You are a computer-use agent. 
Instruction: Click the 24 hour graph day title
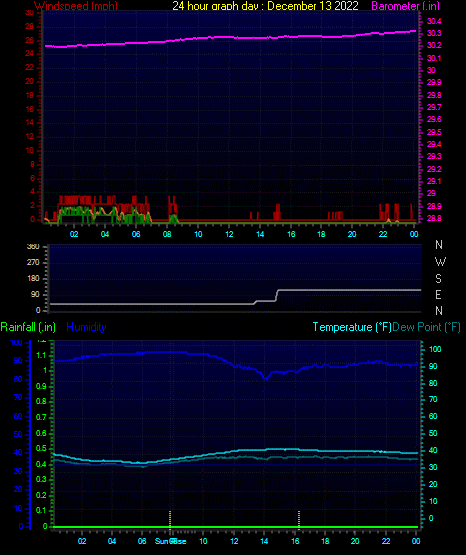pyautogui.click(x=265, y=6)
